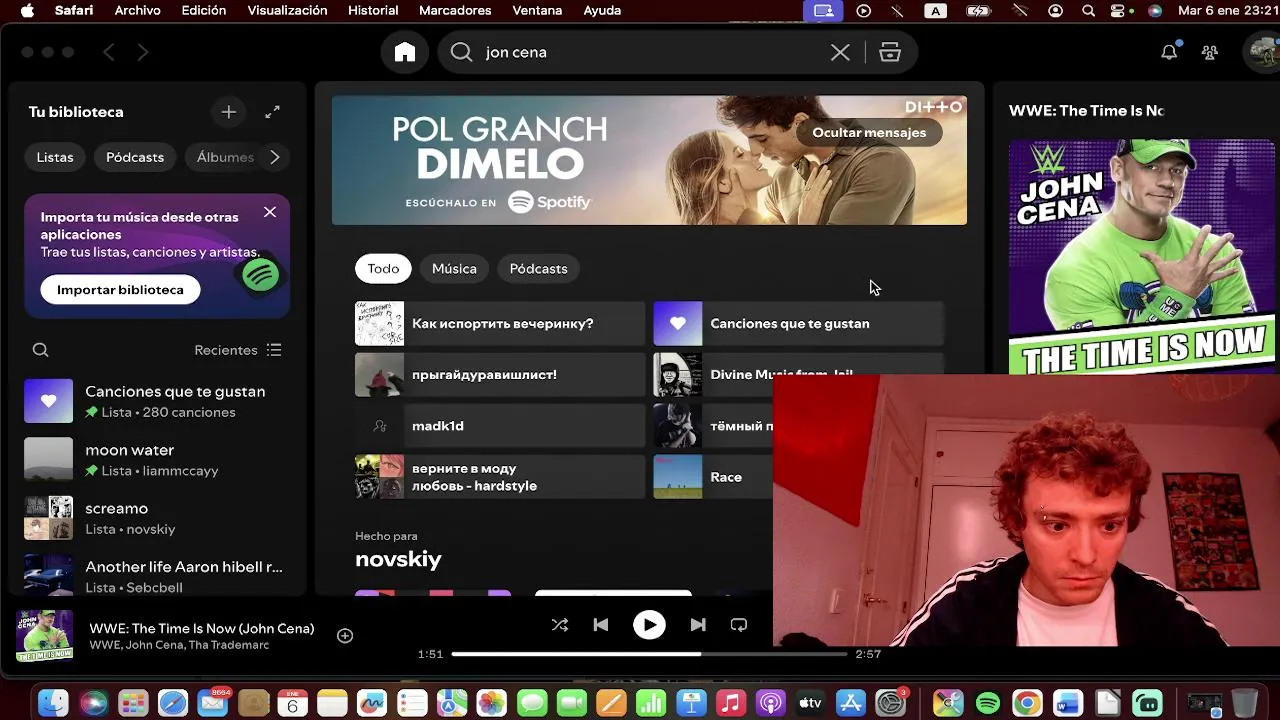The width and height of the screenshot is (1280, 720).
Task: Open верните в моду любовь - hardstyle tile
Action: pos(500,477)
